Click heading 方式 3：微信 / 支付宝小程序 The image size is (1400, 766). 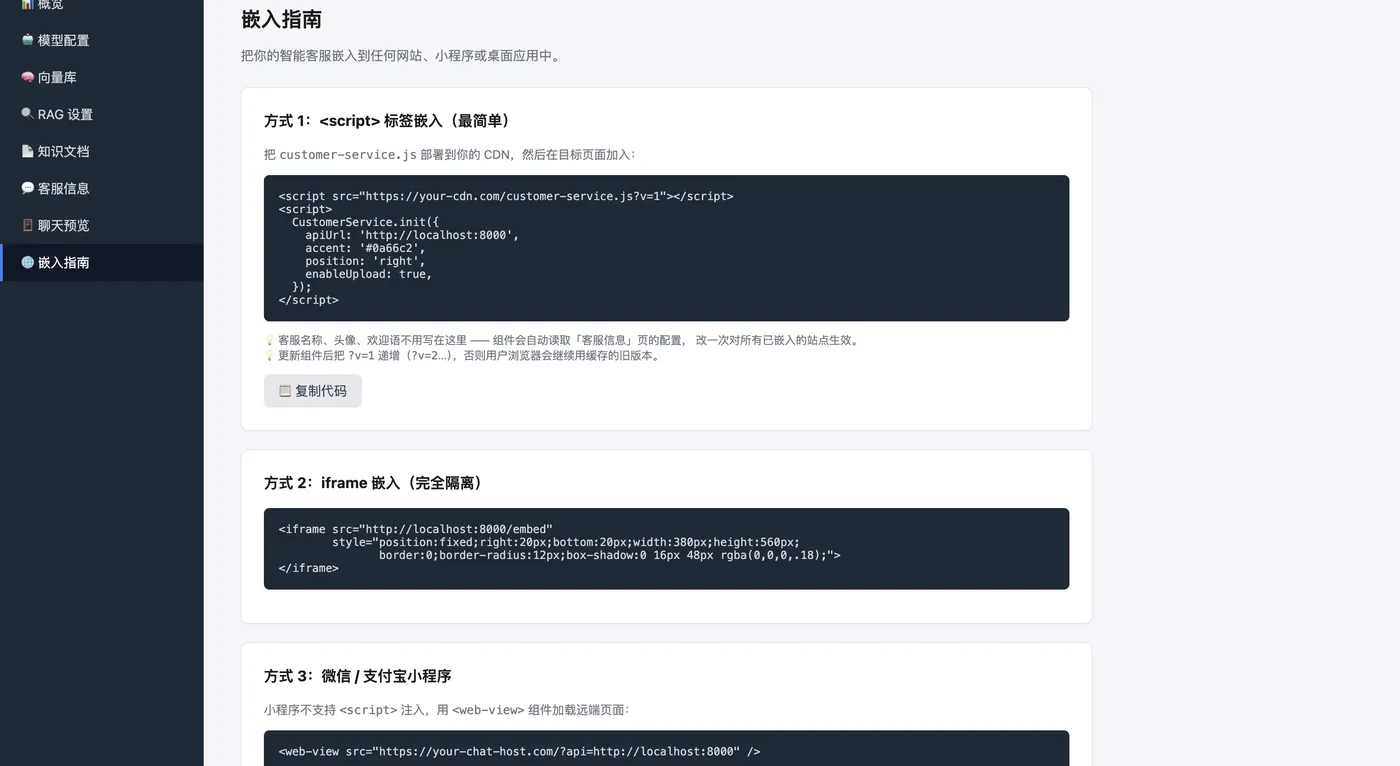(358, 676)
